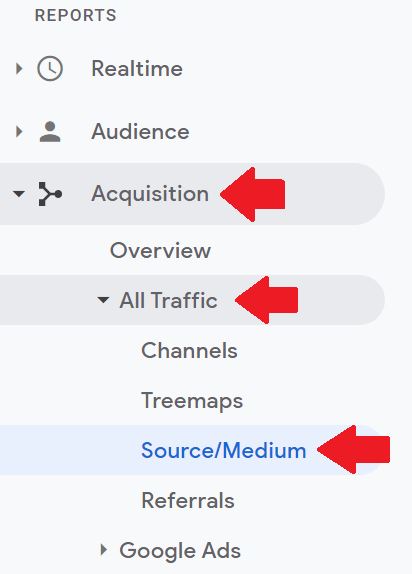Open the Channels report
Image resolution: width=412 pixels, height=574 pixels.
click(189, 351)
